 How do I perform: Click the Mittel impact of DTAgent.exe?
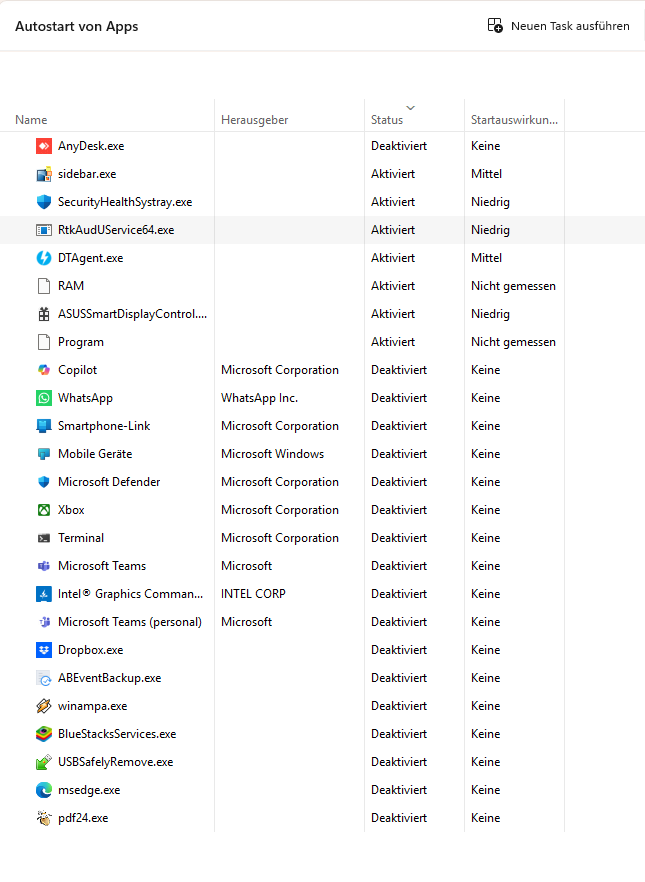click(x=486, y=258)
